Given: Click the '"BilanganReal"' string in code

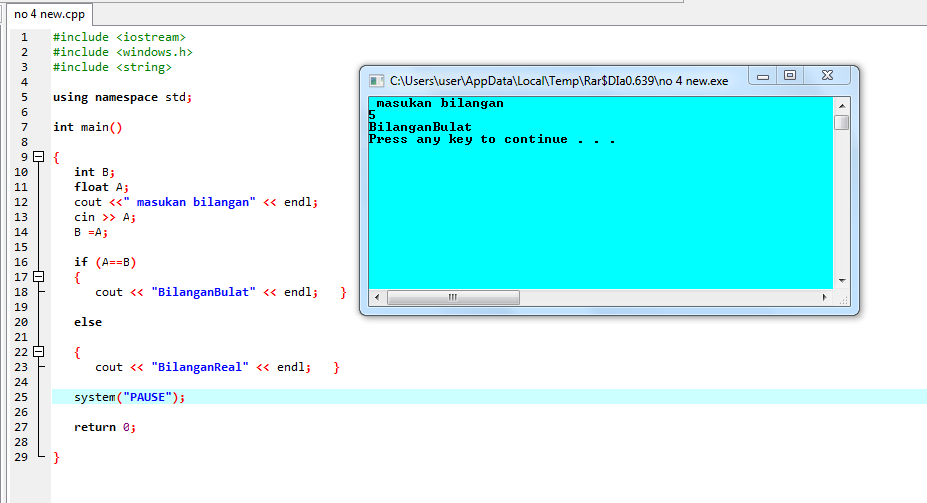Looking at the screenshot, I should coord(200,367).
